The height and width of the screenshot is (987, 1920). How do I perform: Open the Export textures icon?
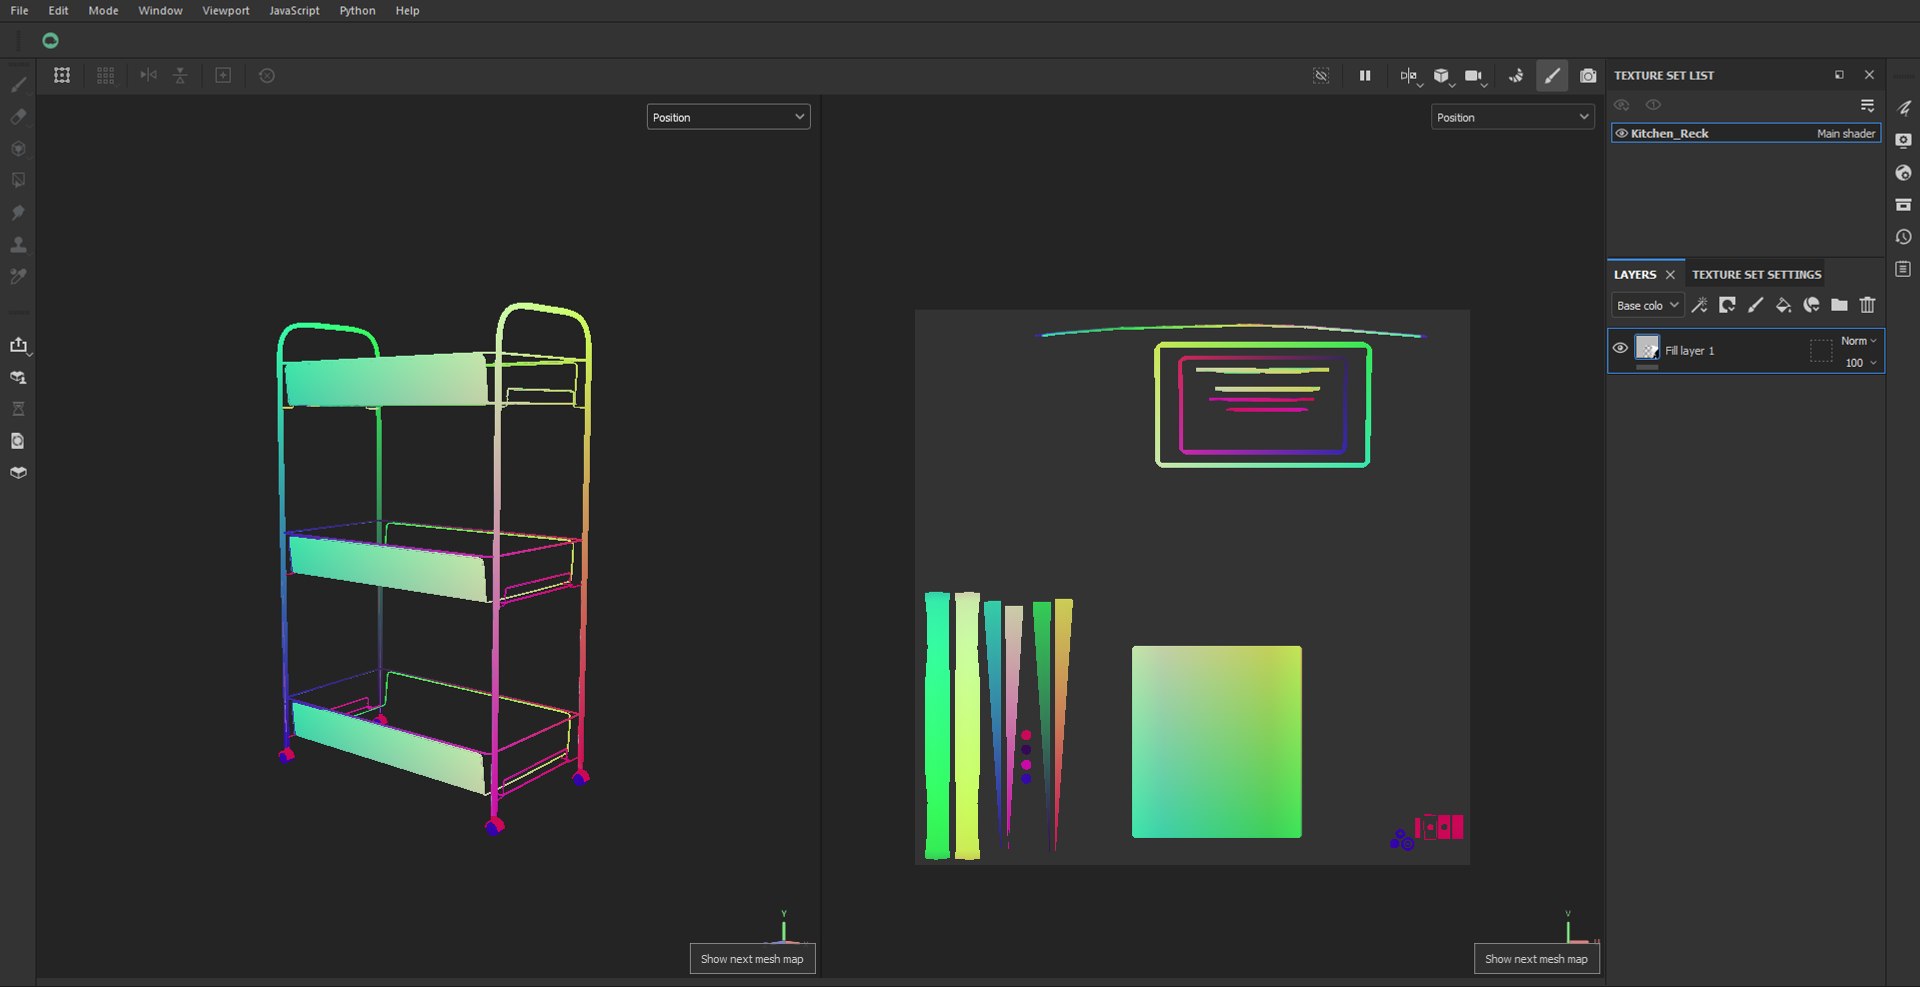tap(18, 345)
